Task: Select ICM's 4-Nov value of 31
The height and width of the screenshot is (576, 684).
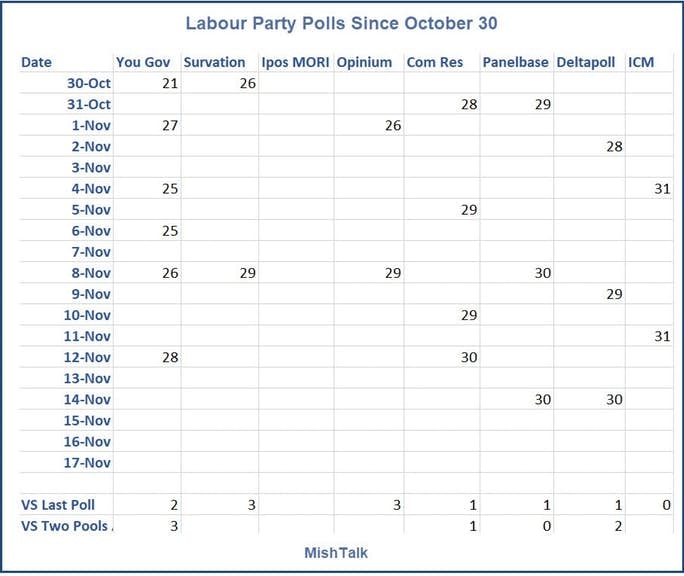Action: point(662,189)
